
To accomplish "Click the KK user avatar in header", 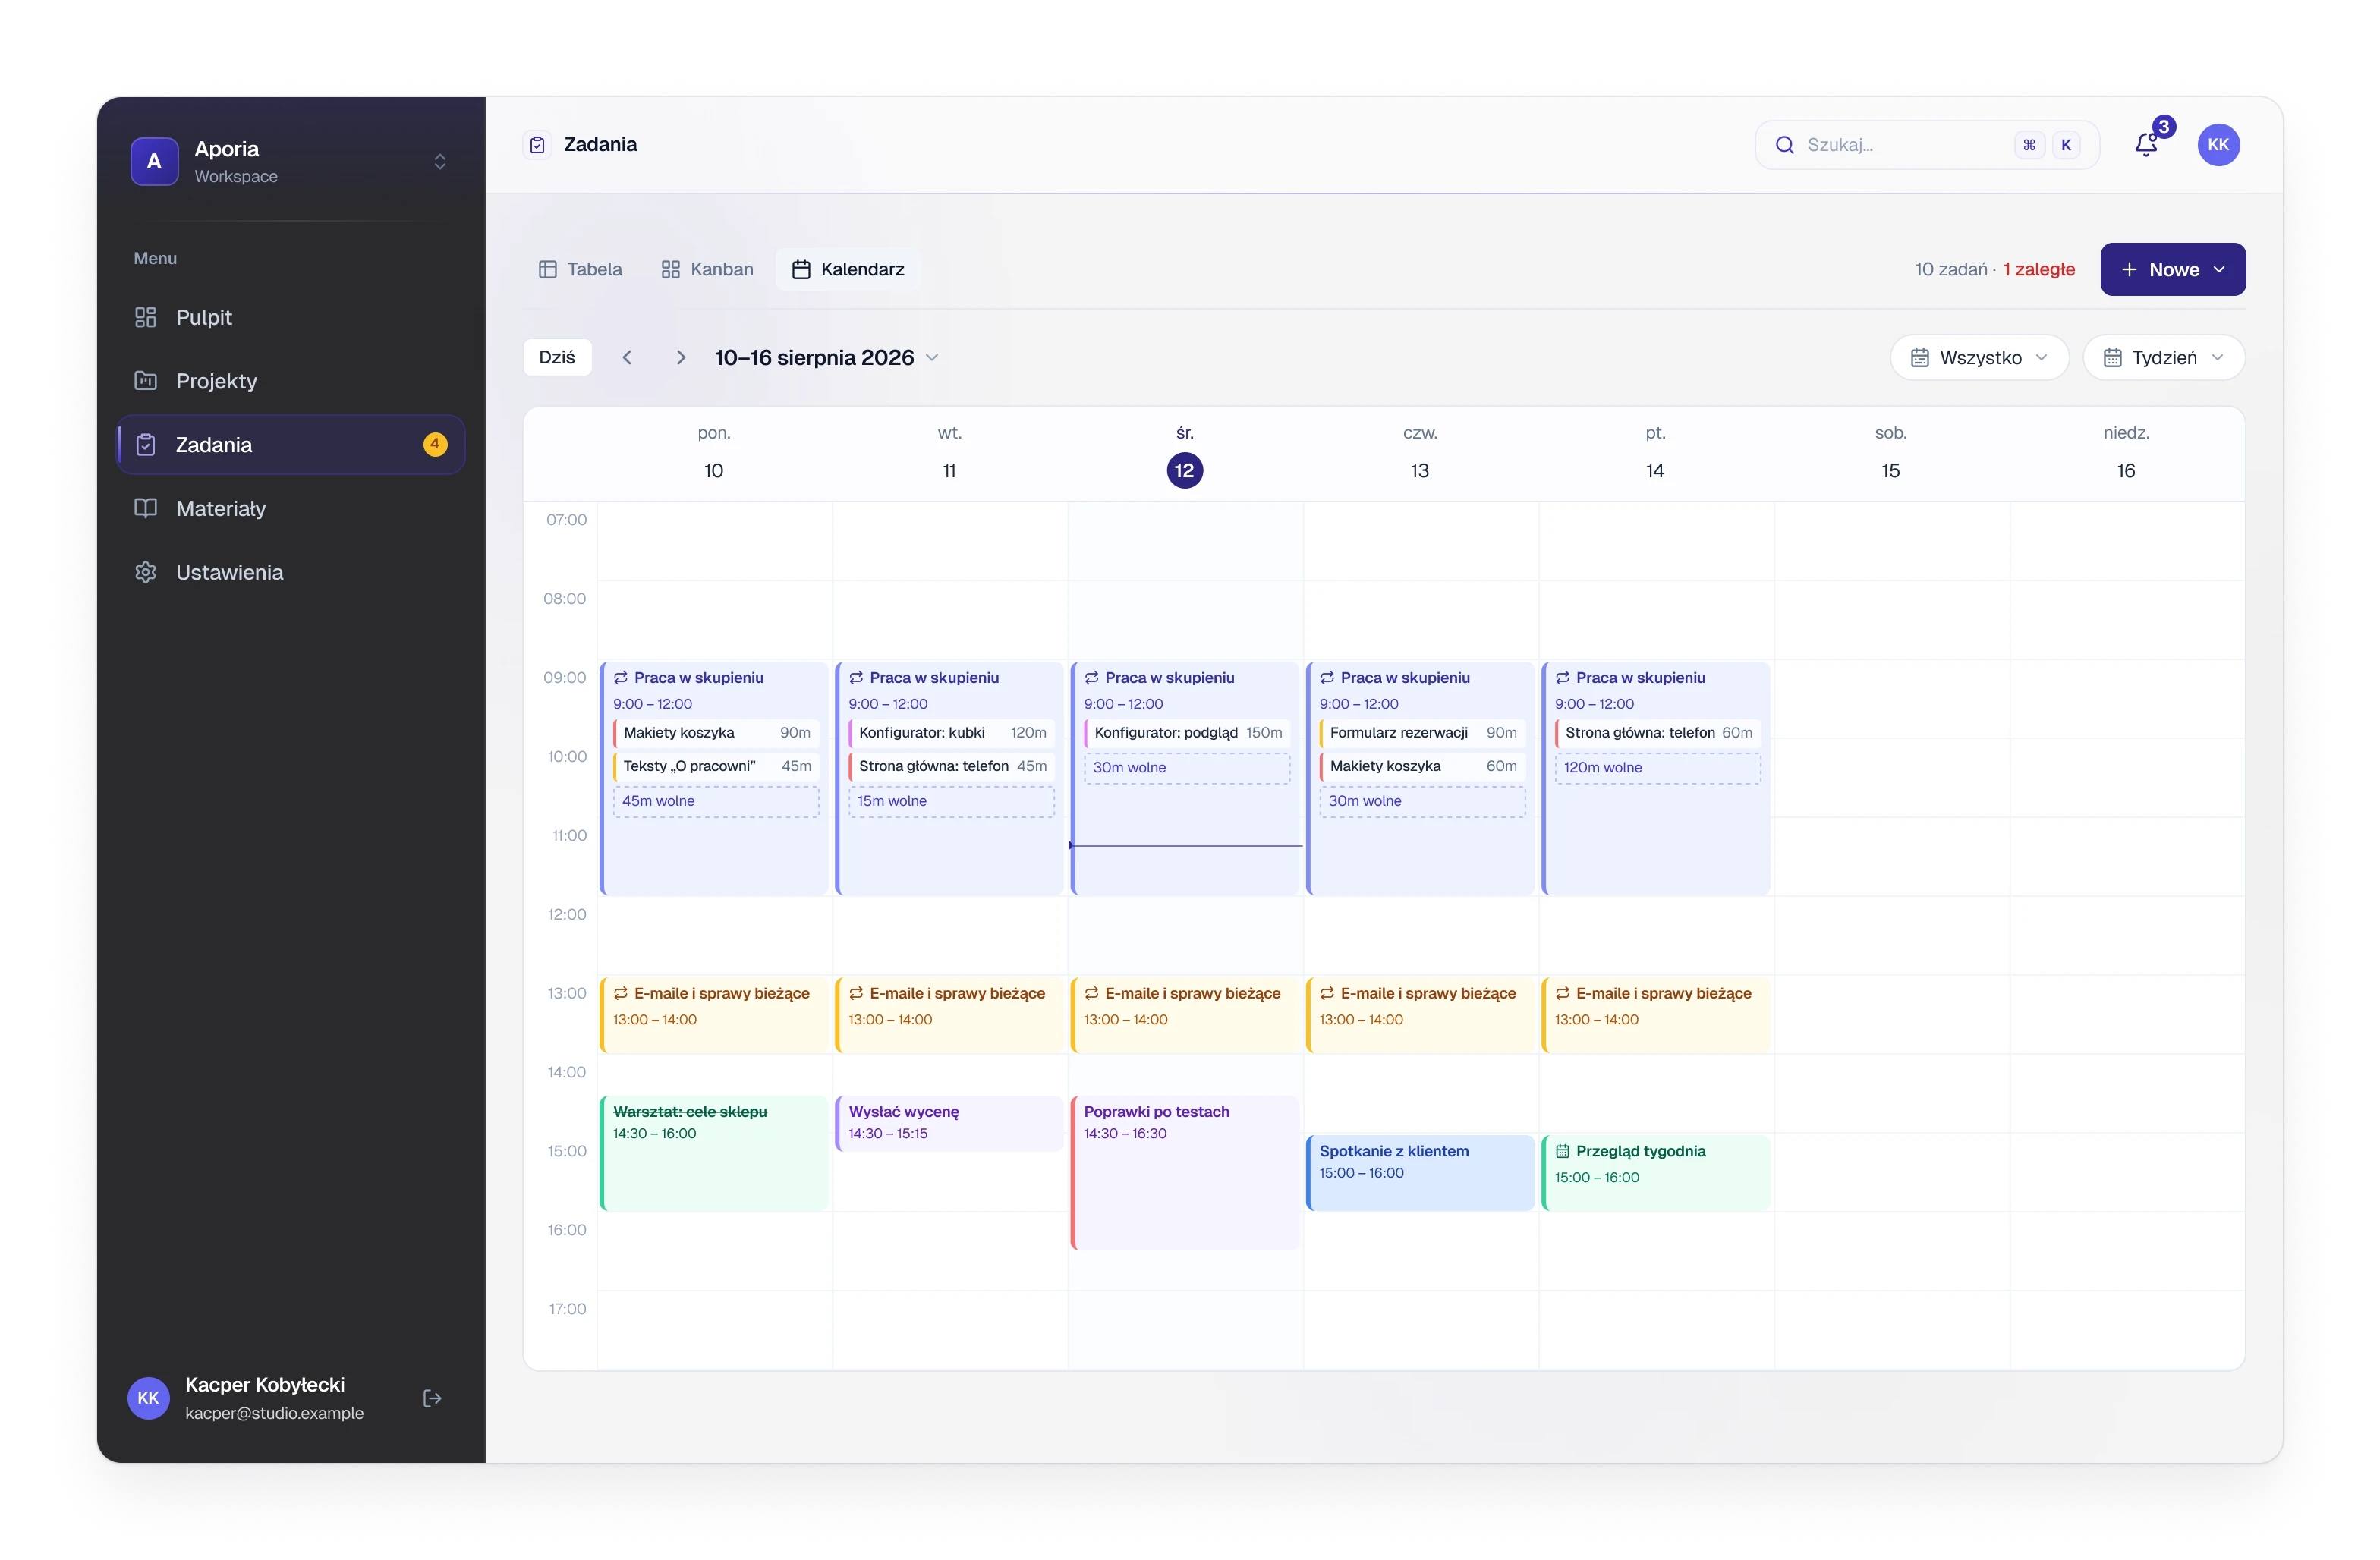I will coord(2218,145).
